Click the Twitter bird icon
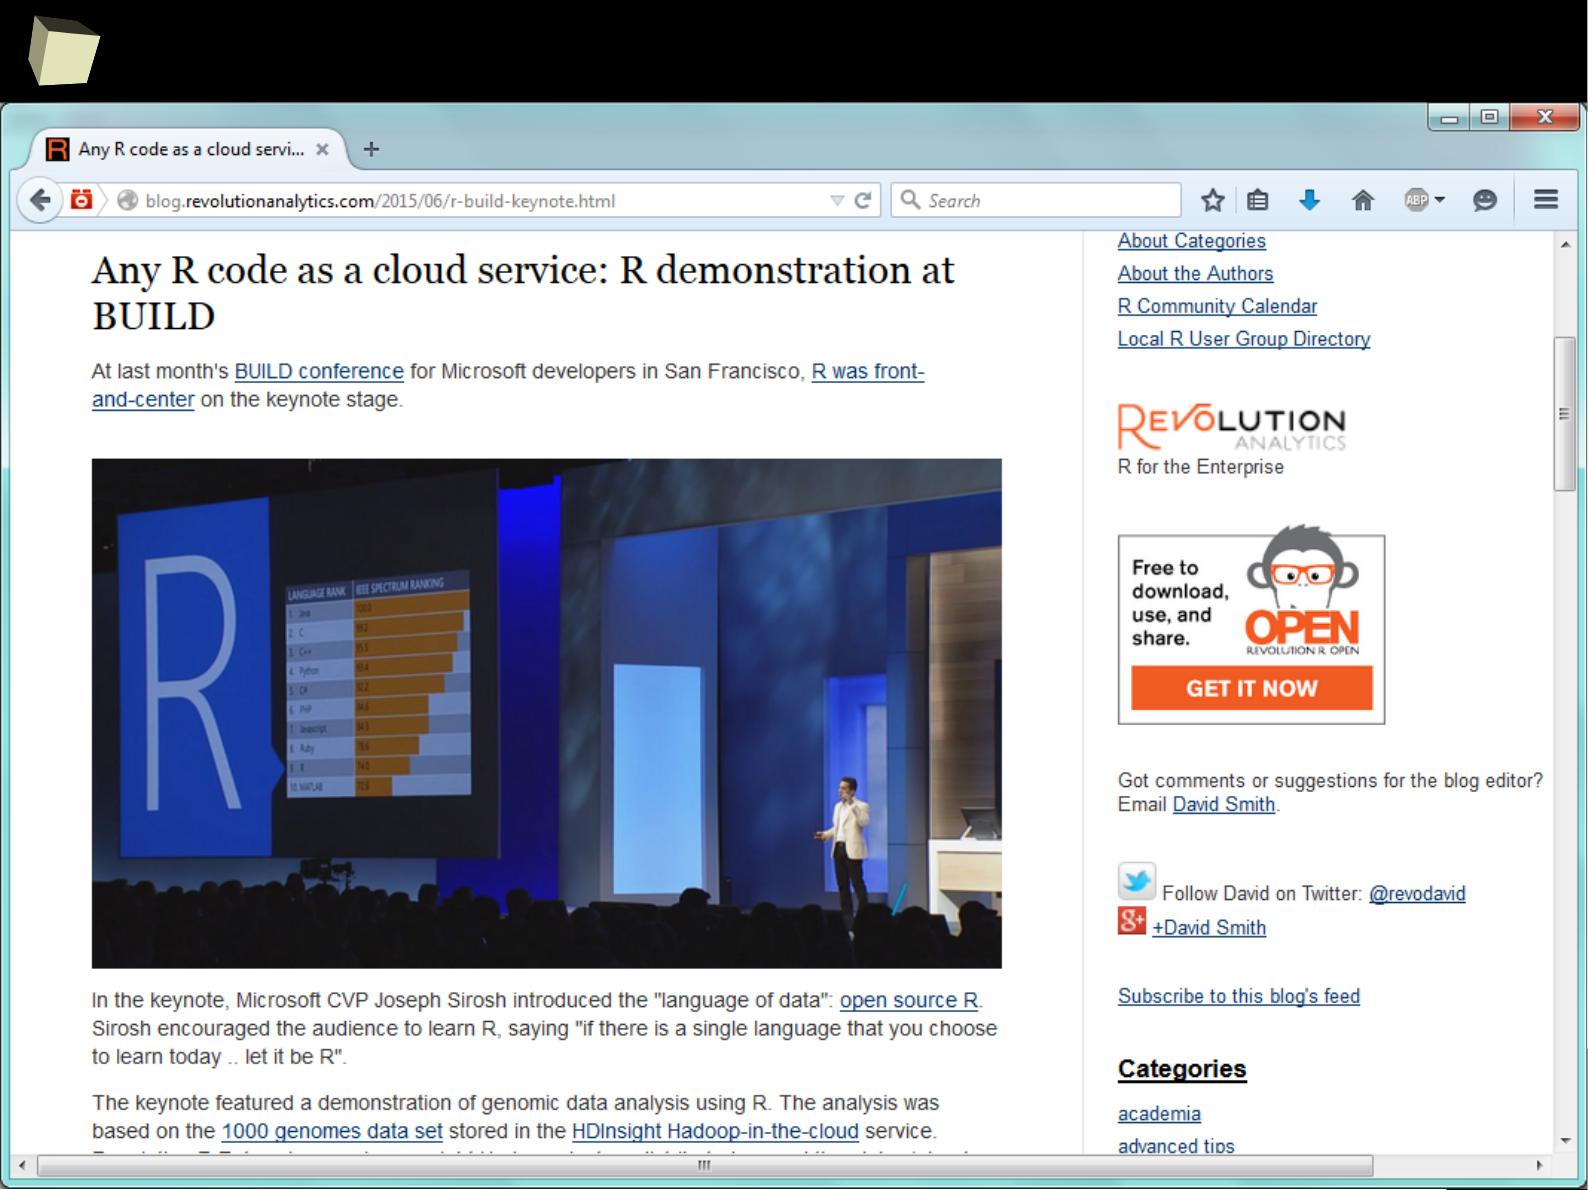The image size is (1588, 1190). (x=1136, y=881)
